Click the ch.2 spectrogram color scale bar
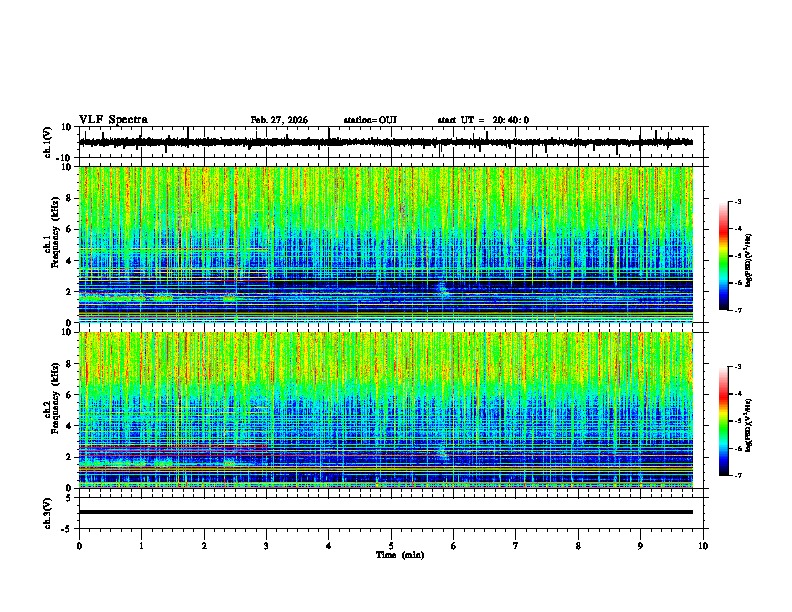 tap(724, 421)
